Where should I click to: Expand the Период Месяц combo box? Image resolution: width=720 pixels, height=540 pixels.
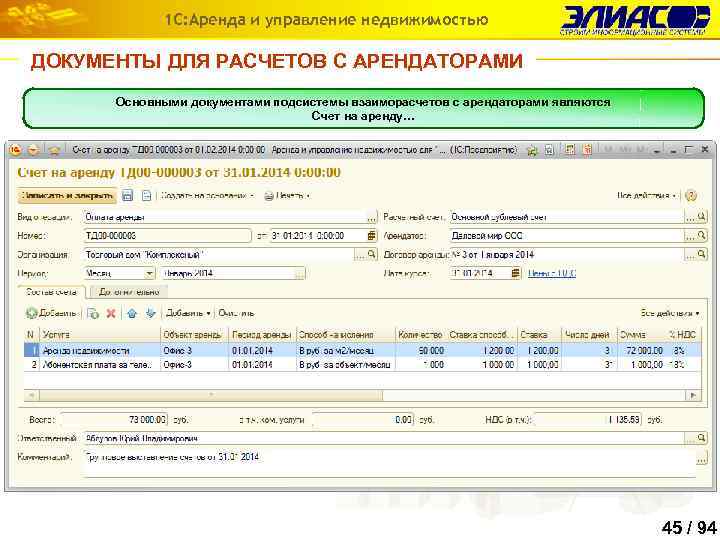point(150,274)
